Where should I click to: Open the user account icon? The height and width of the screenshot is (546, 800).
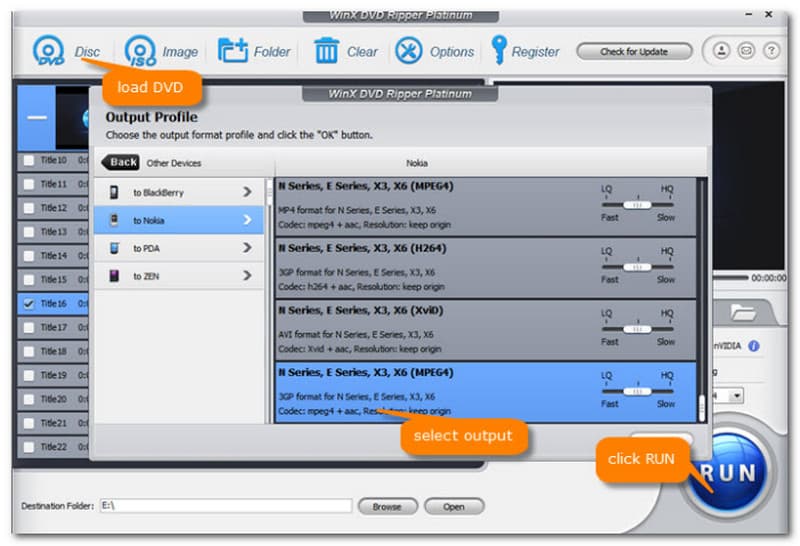[x=721, y=51]
